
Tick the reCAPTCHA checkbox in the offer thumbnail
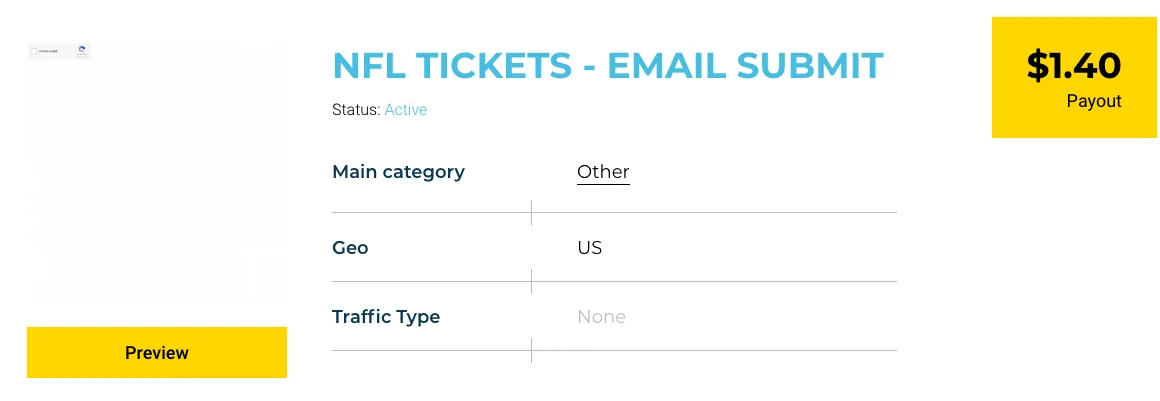point(34,50)
